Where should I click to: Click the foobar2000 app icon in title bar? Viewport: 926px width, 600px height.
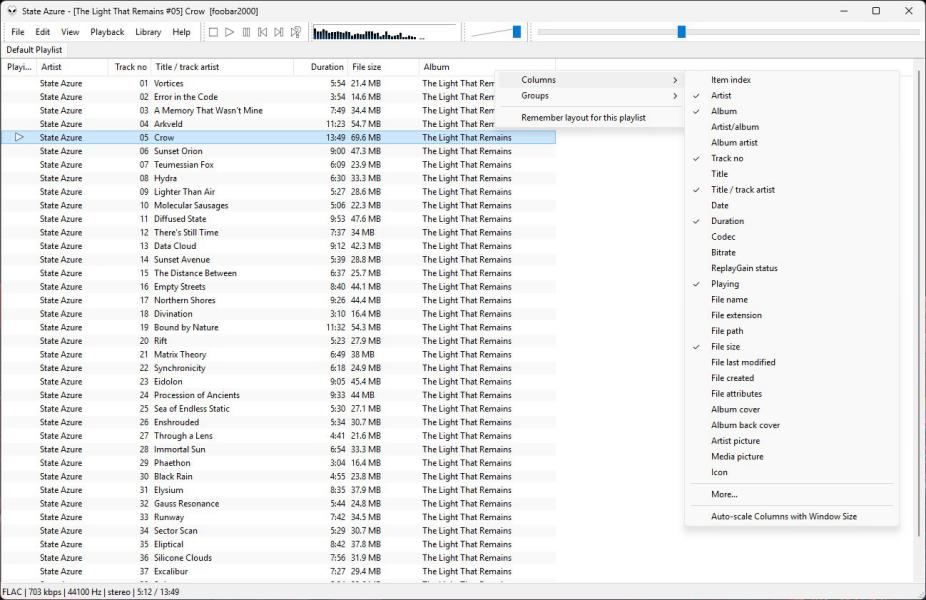point(12,11)
